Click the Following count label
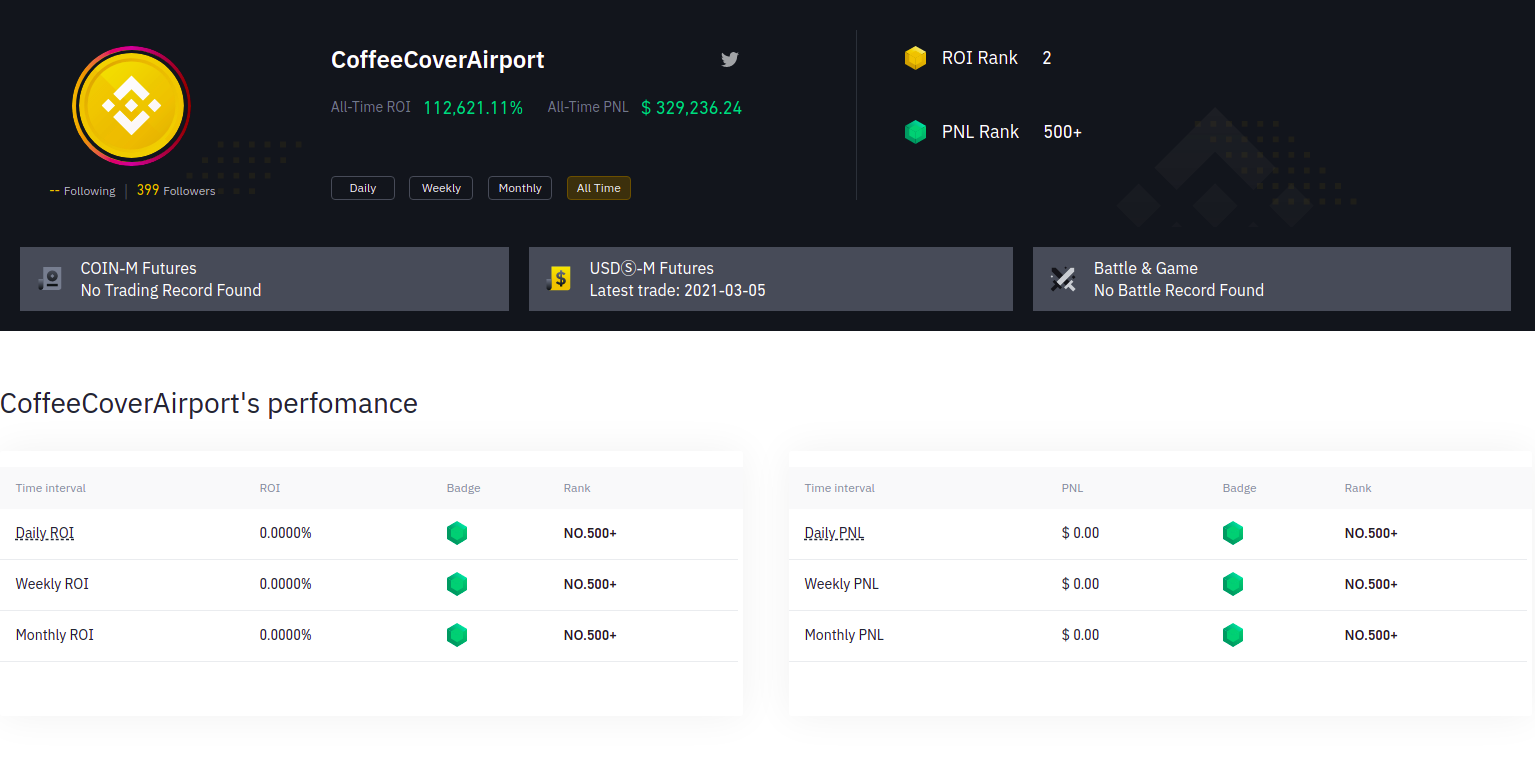This screenshot has height=764, width=1535. [x=82, y=190]
